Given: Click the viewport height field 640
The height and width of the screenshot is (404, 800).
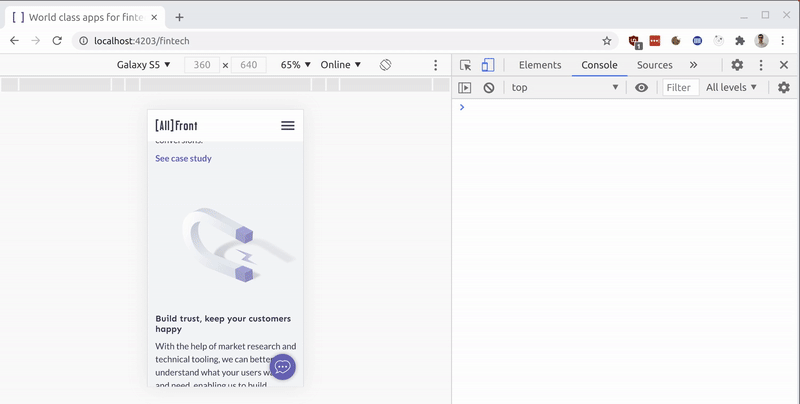Looking at the screenshot, I should coord(249,65).
